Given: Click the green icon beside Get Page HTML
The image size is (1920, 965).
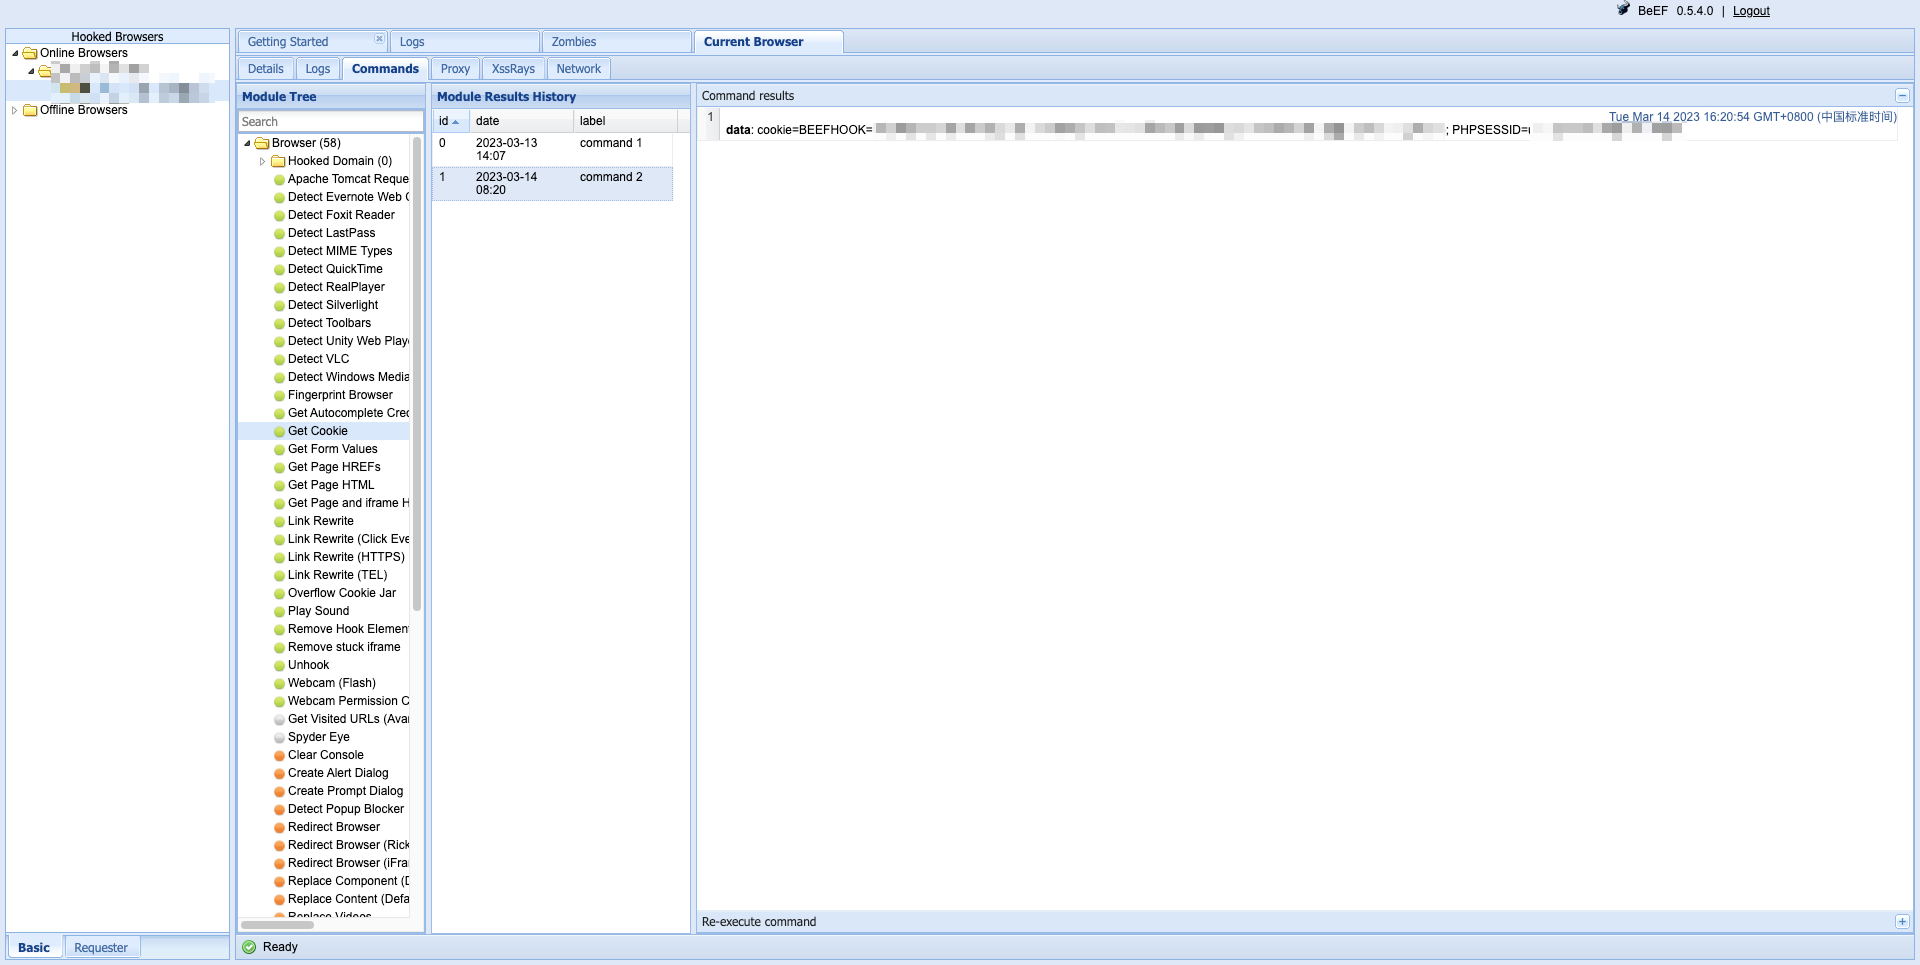Looking at the screenshot, I should click(x=280, y=486).
